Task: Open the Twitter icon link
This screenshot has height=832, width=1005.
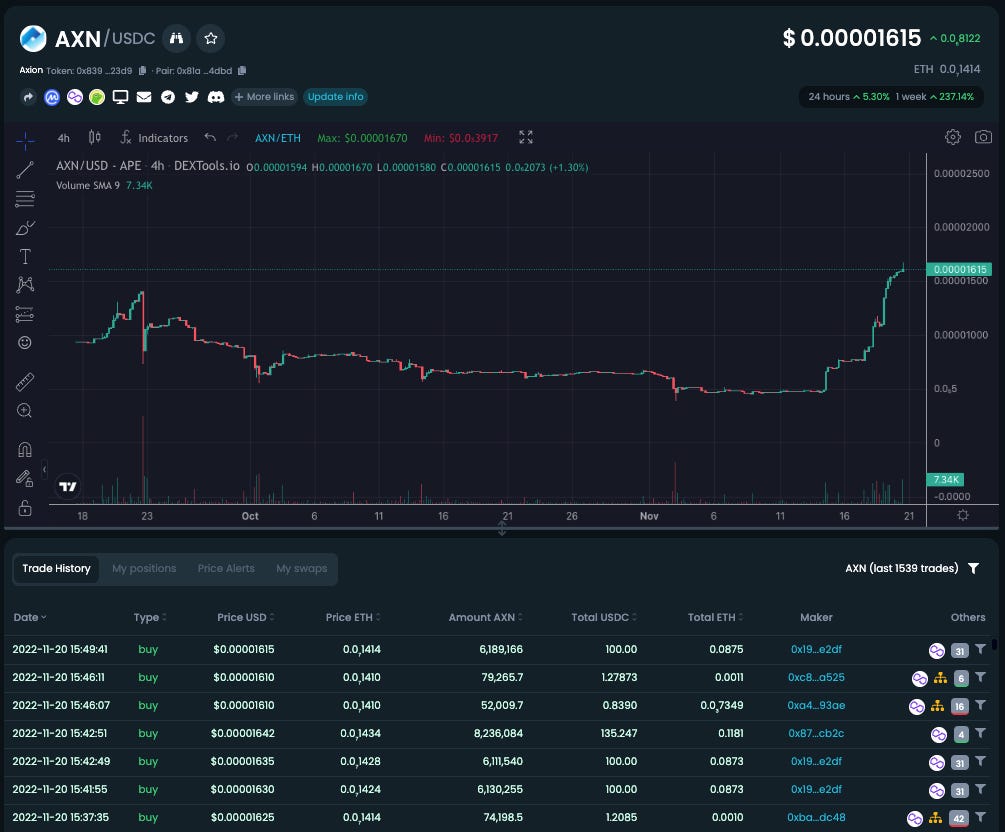Action: (x=192, y=97)
